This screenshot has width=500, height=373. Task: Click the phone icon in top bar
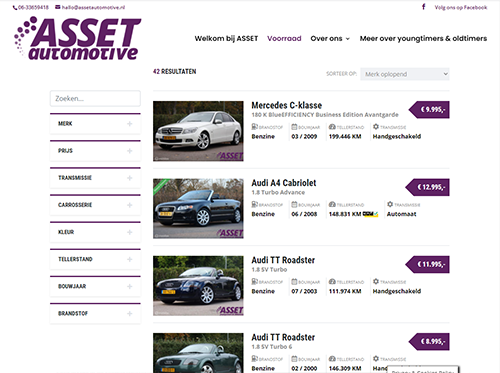click(15, 7)
